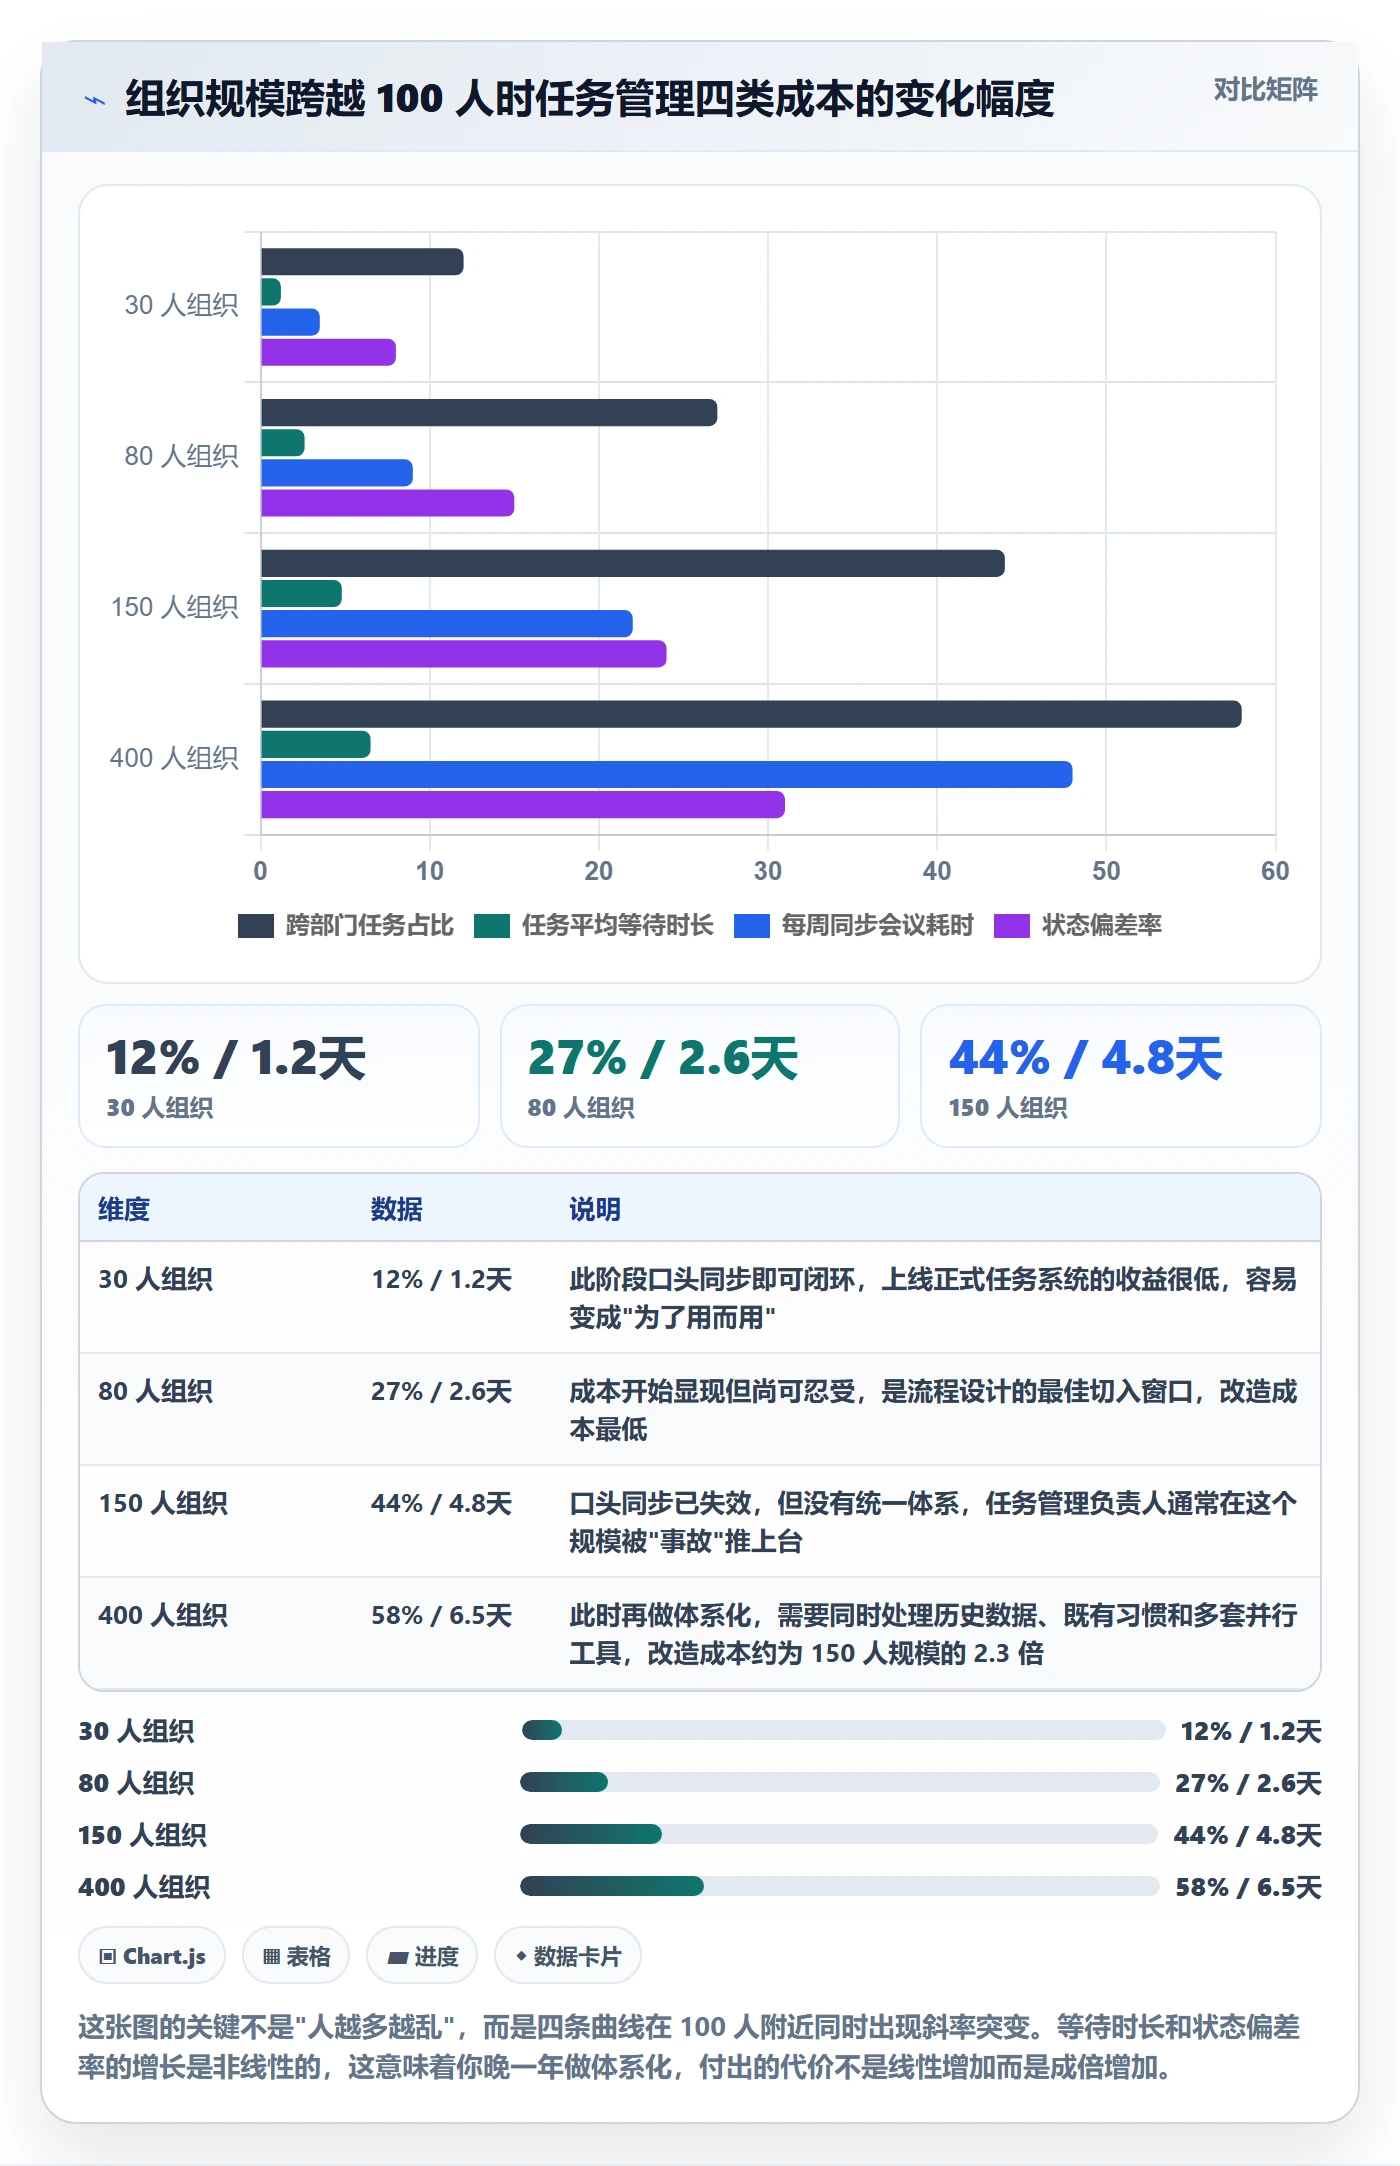1400x2166 pixels.
Task: Select the 150 人组织 table row label
Action: tap(163, 1503)
